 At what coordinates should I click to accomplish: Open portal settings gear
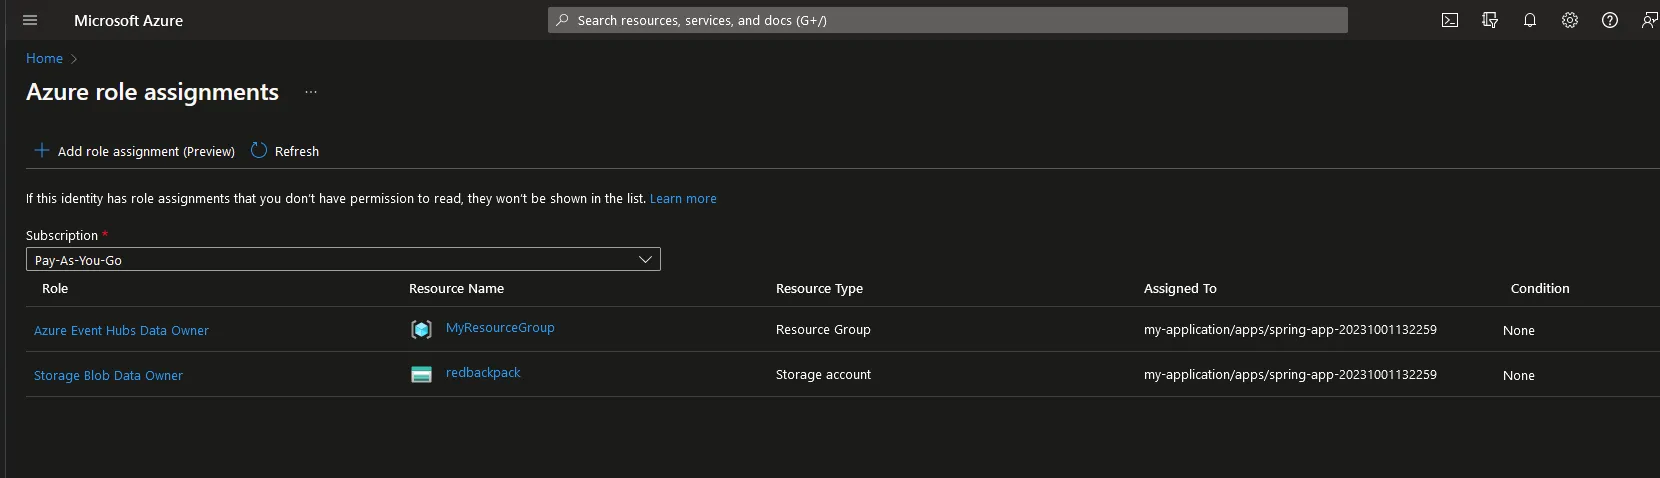tap(1570, 20)
